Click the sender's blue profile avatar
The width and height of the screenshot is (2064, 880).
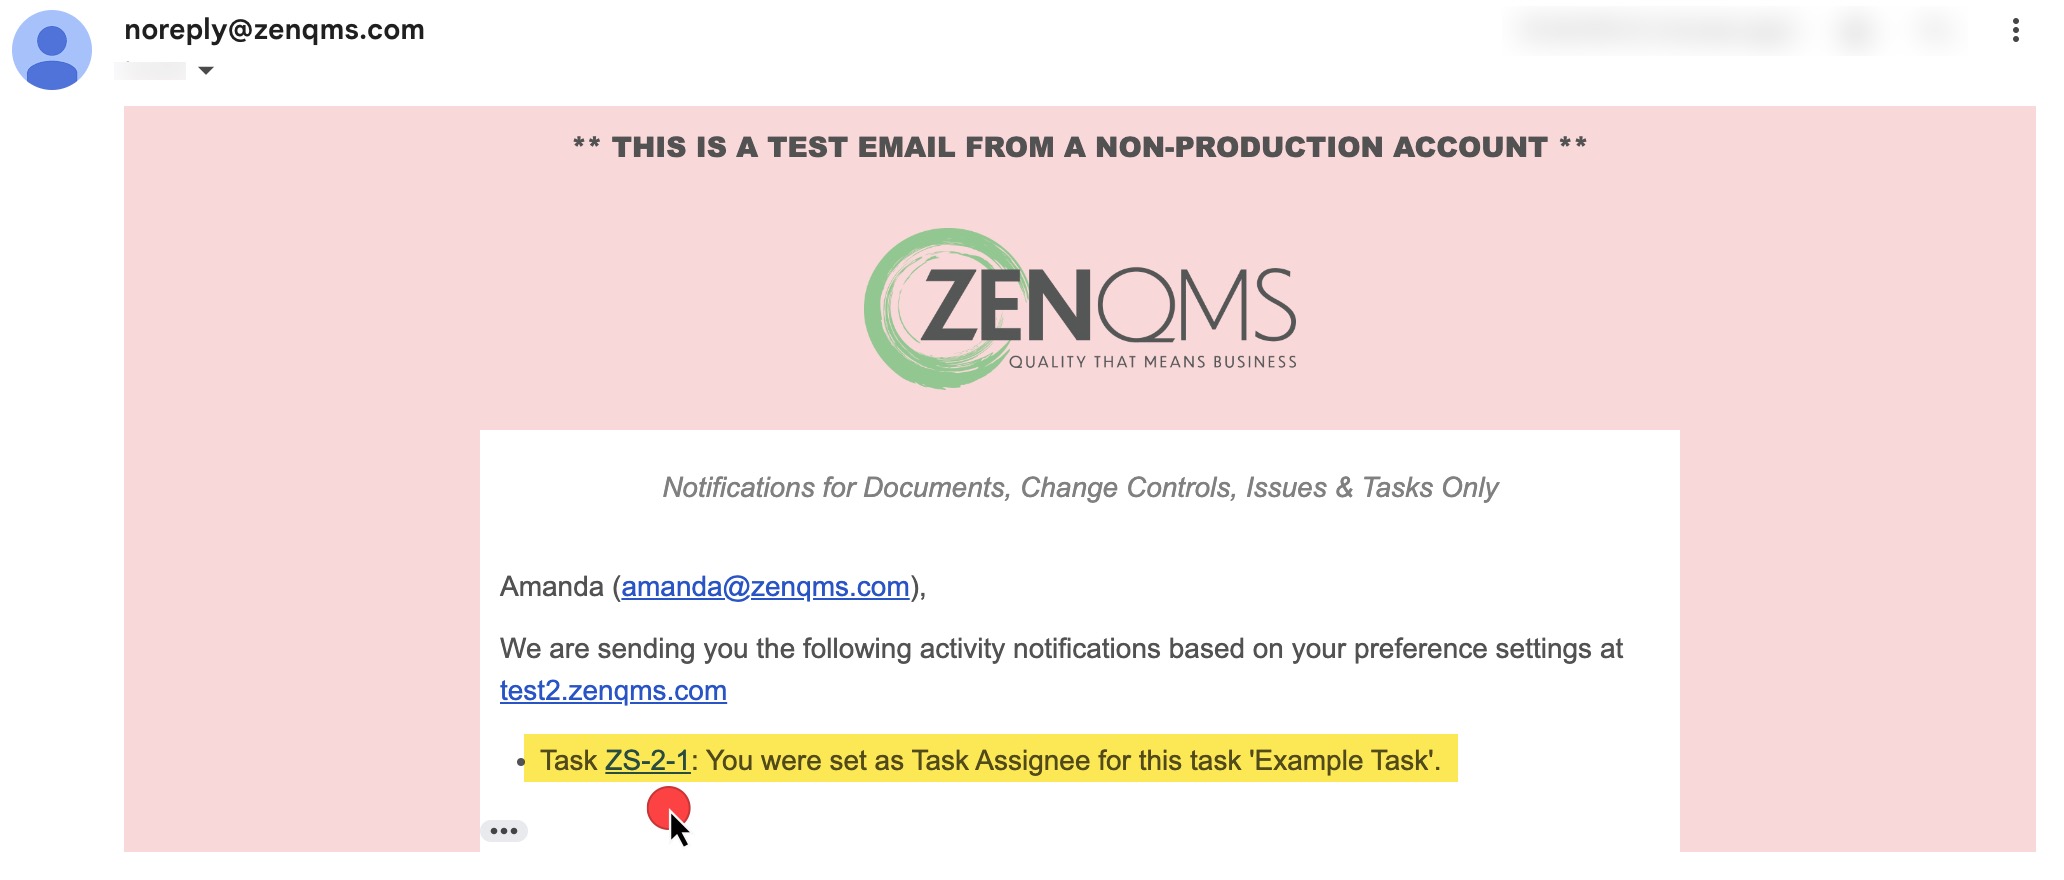52,51
